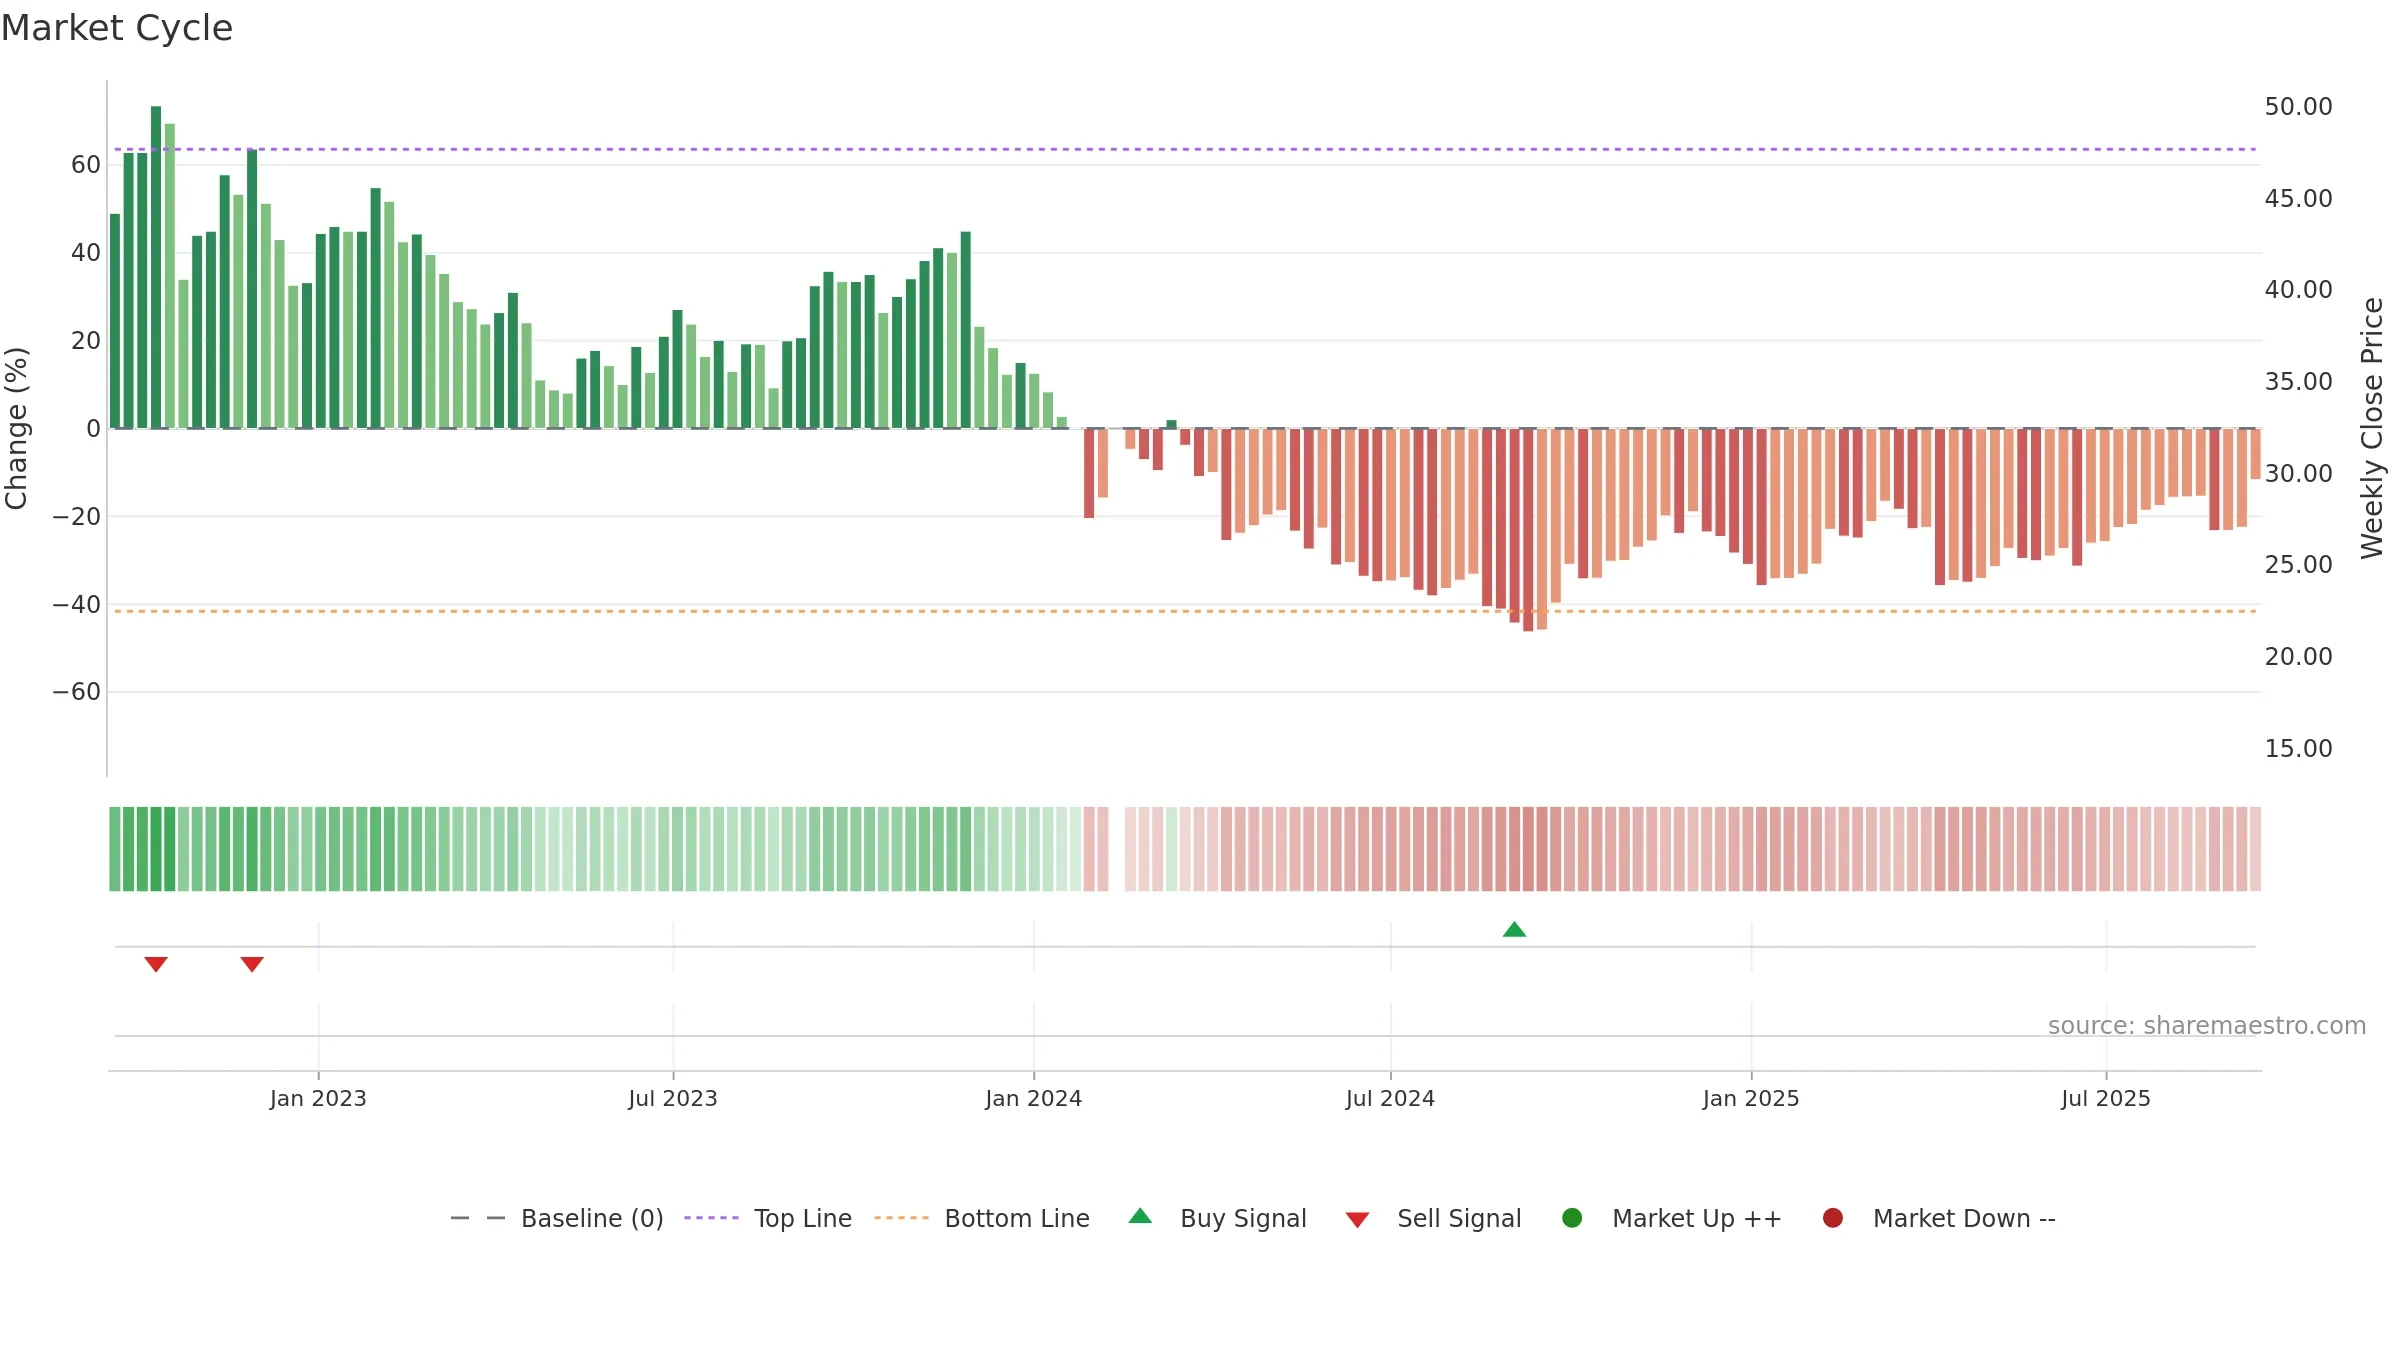Click the grey dashed Baseline legend sample

click(x=478, y=1218)
